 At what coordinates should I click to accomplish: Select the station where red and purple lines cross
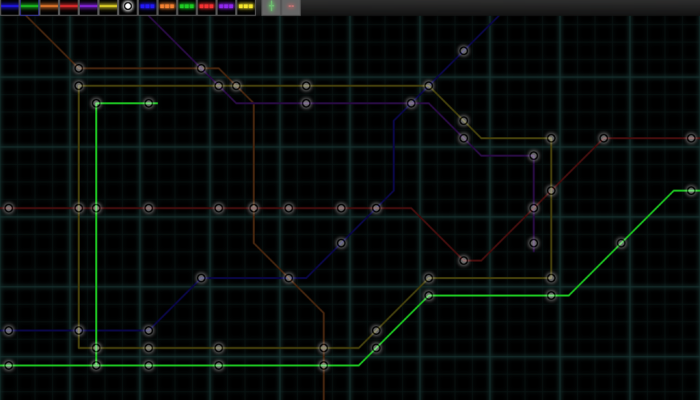533,208
